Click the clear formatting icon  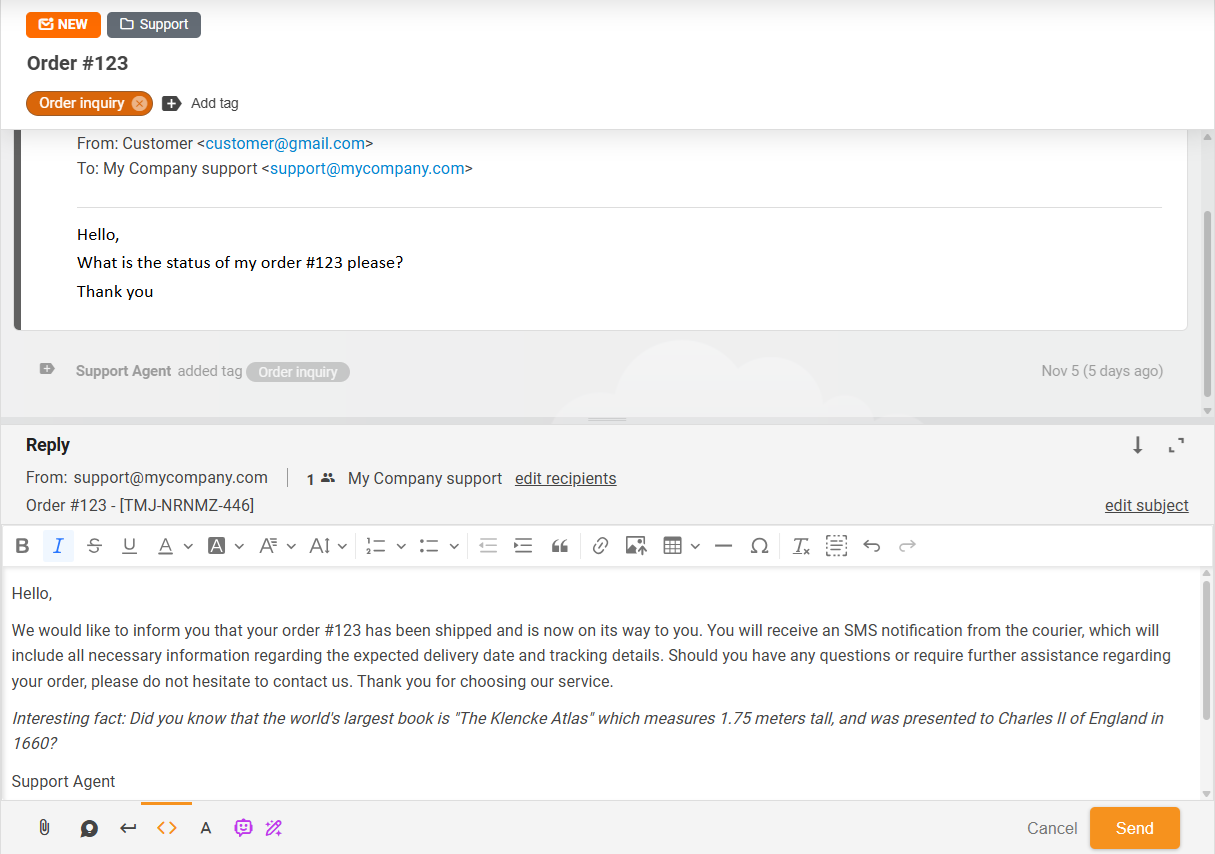(x=800, y=546)
